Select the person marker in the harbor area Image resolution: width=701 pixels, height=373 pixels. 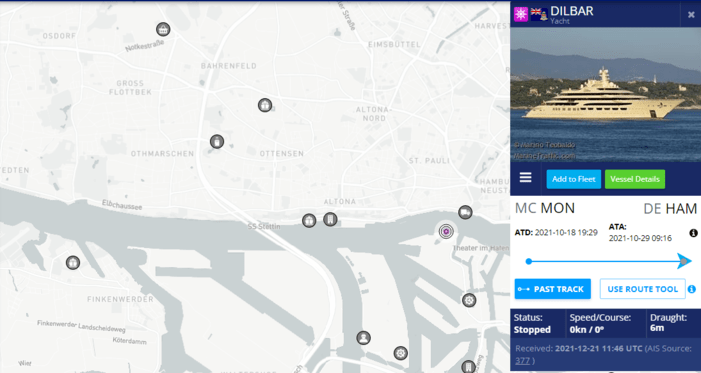point(363,338)
